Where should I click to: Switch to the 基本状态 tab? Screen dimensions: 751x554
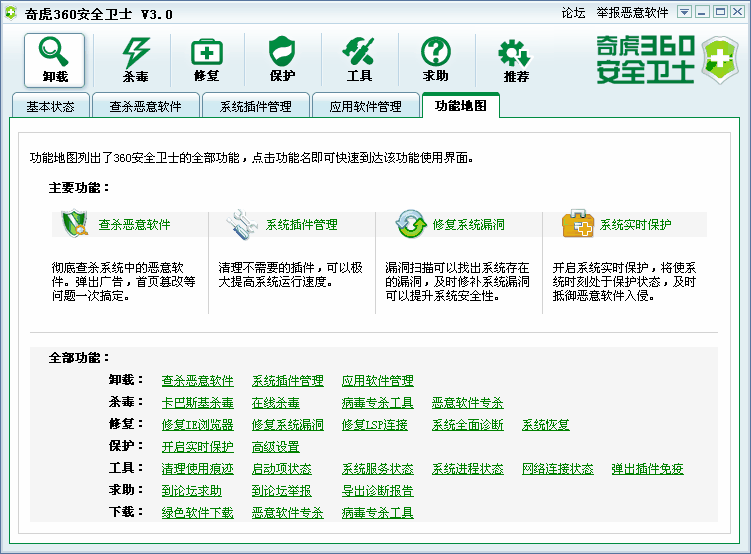click(x=50, y=106)
